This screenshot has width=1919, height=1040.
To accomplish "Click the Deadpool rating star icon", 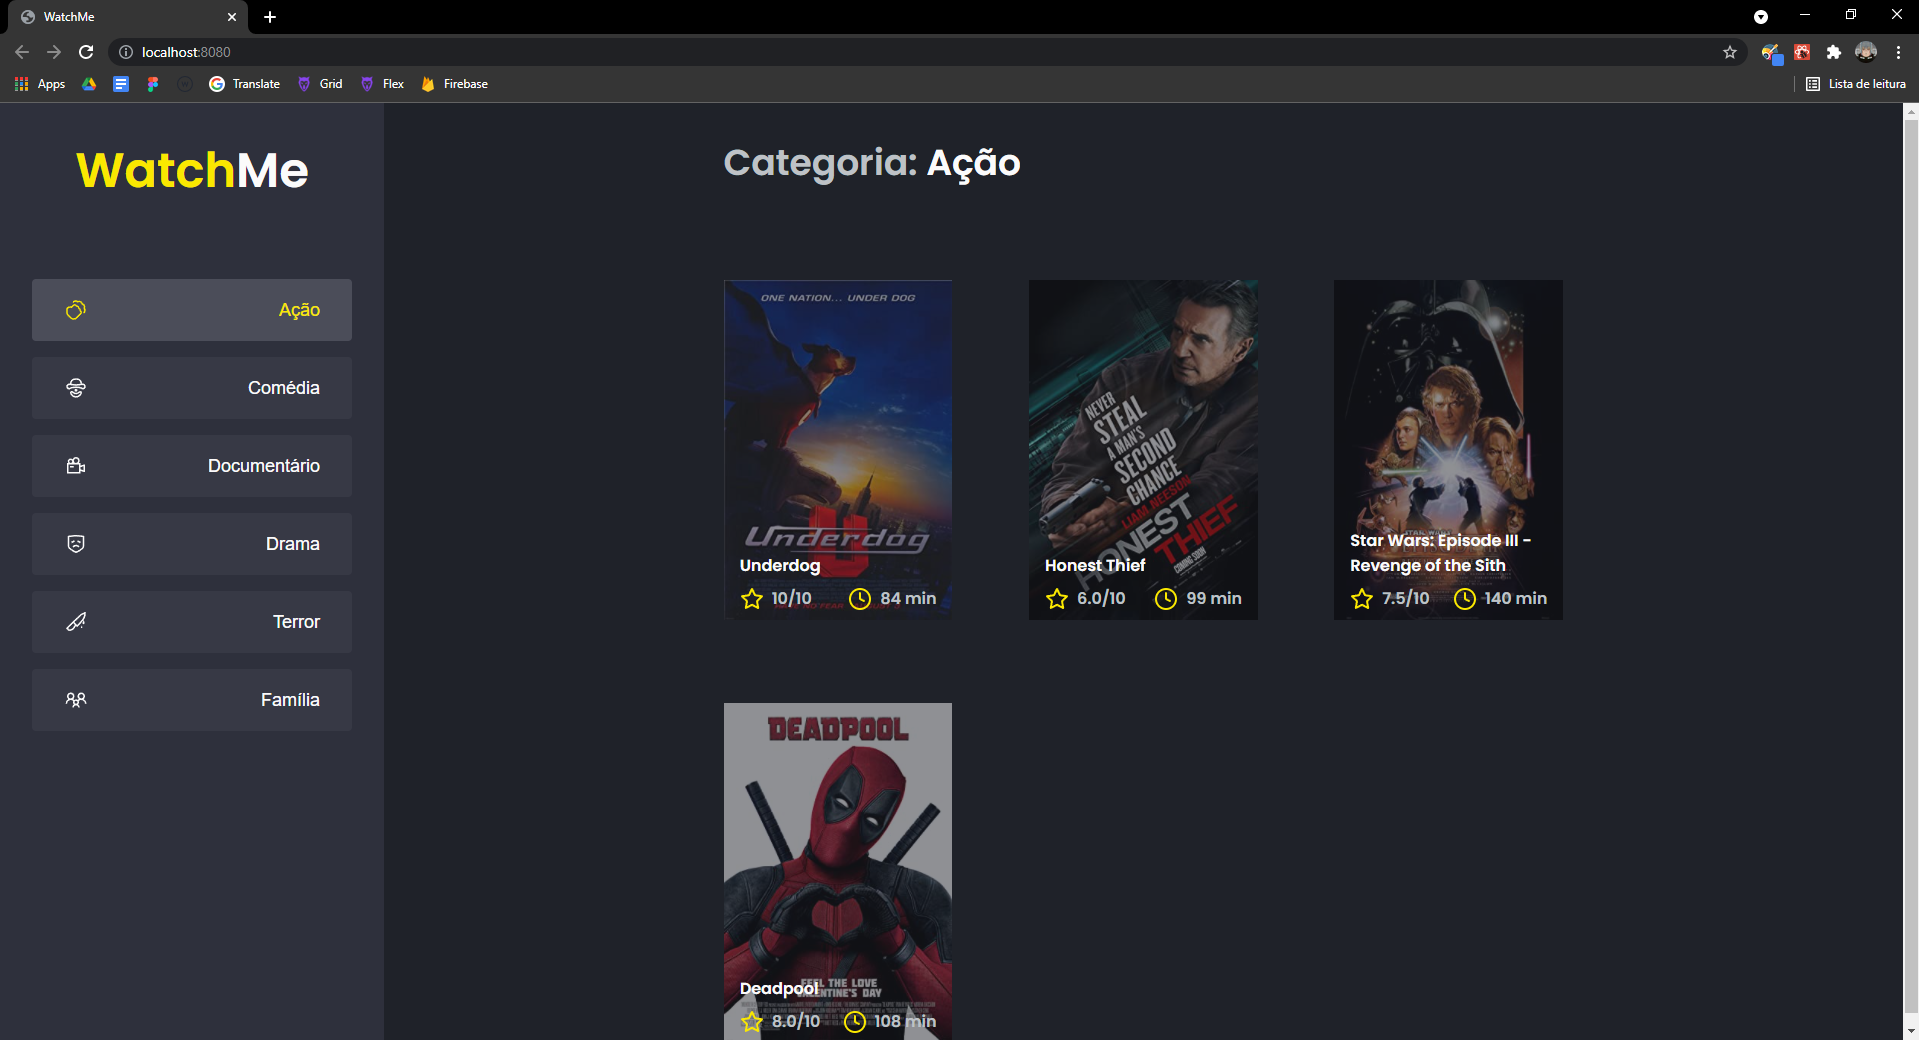I will point(752,1021).
